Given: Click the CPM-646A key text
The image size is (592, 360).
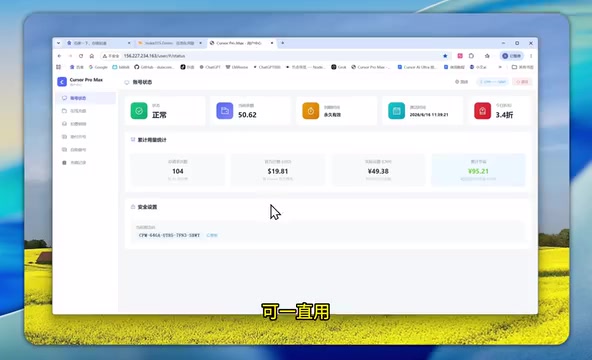Looking at the screenshot, I should (169, 235).
